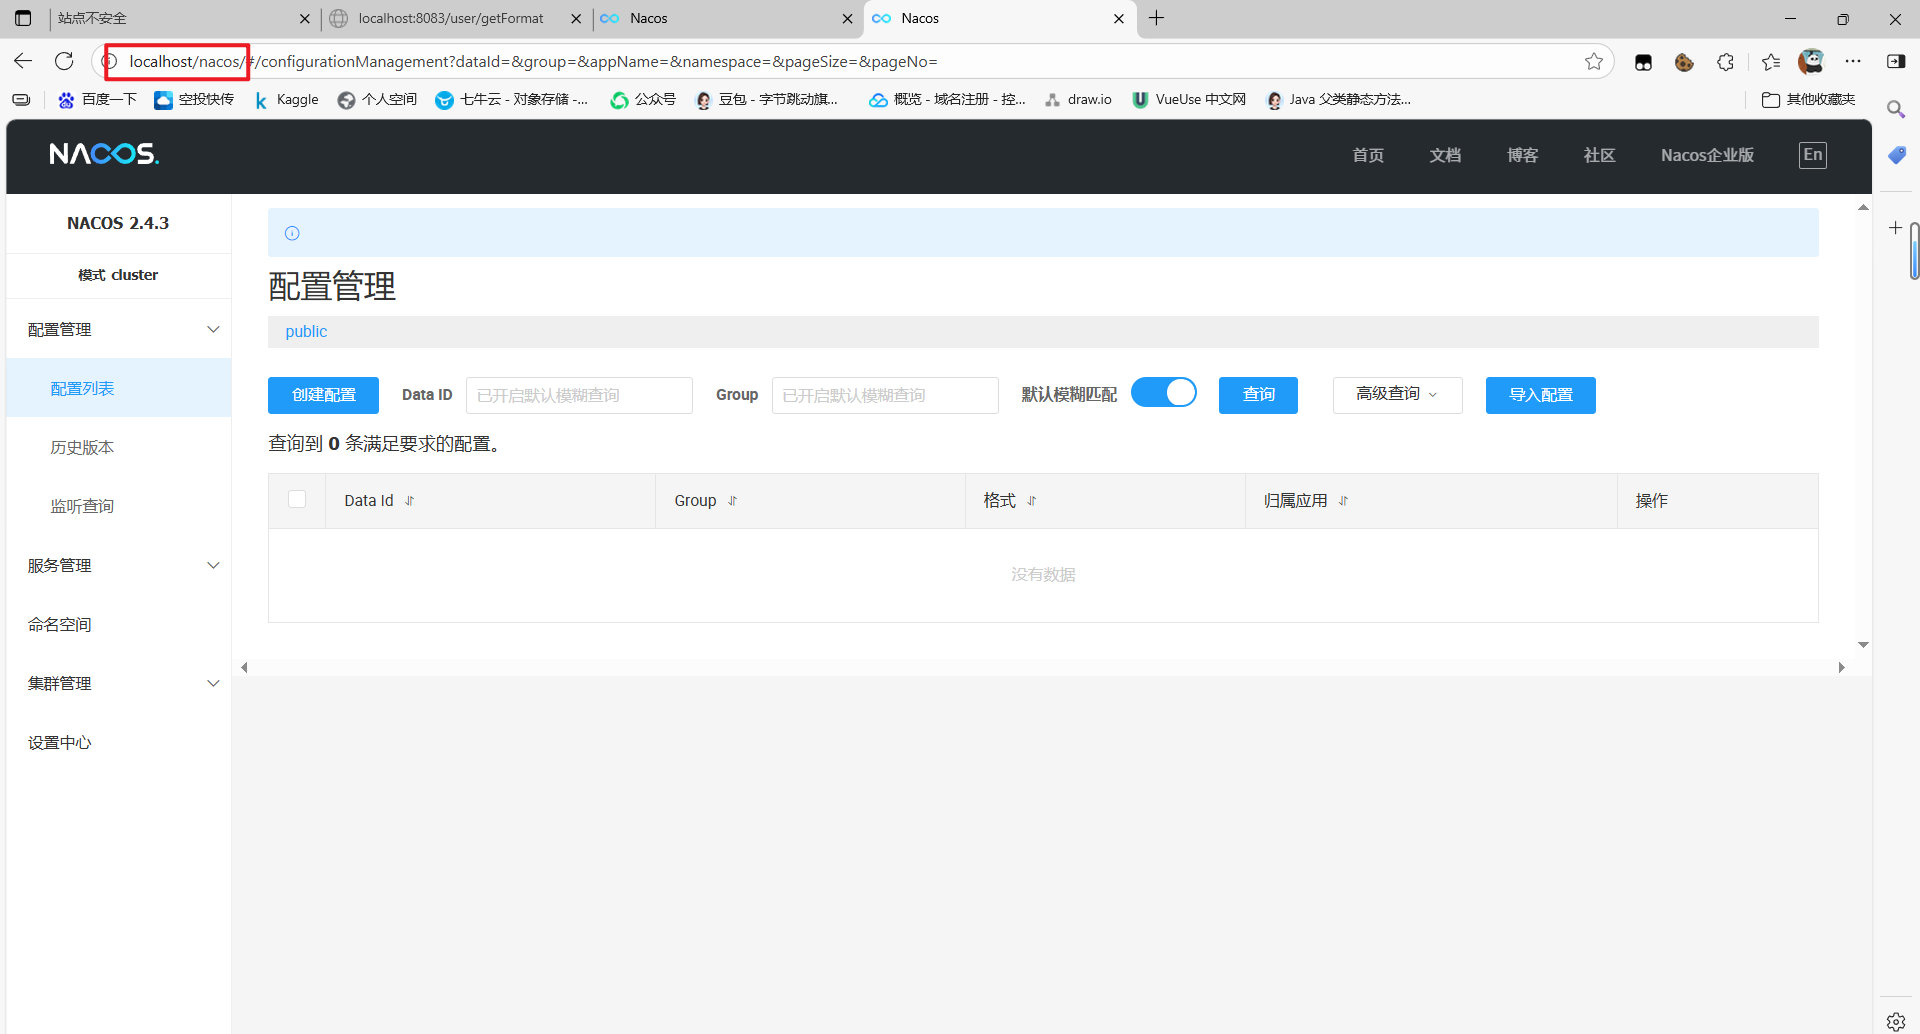Click 导入配置 button

point(1540,395)
